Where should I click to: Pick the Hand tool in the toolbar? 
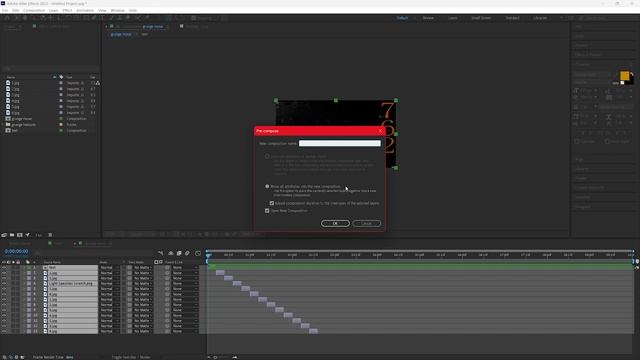click(25, 18)
